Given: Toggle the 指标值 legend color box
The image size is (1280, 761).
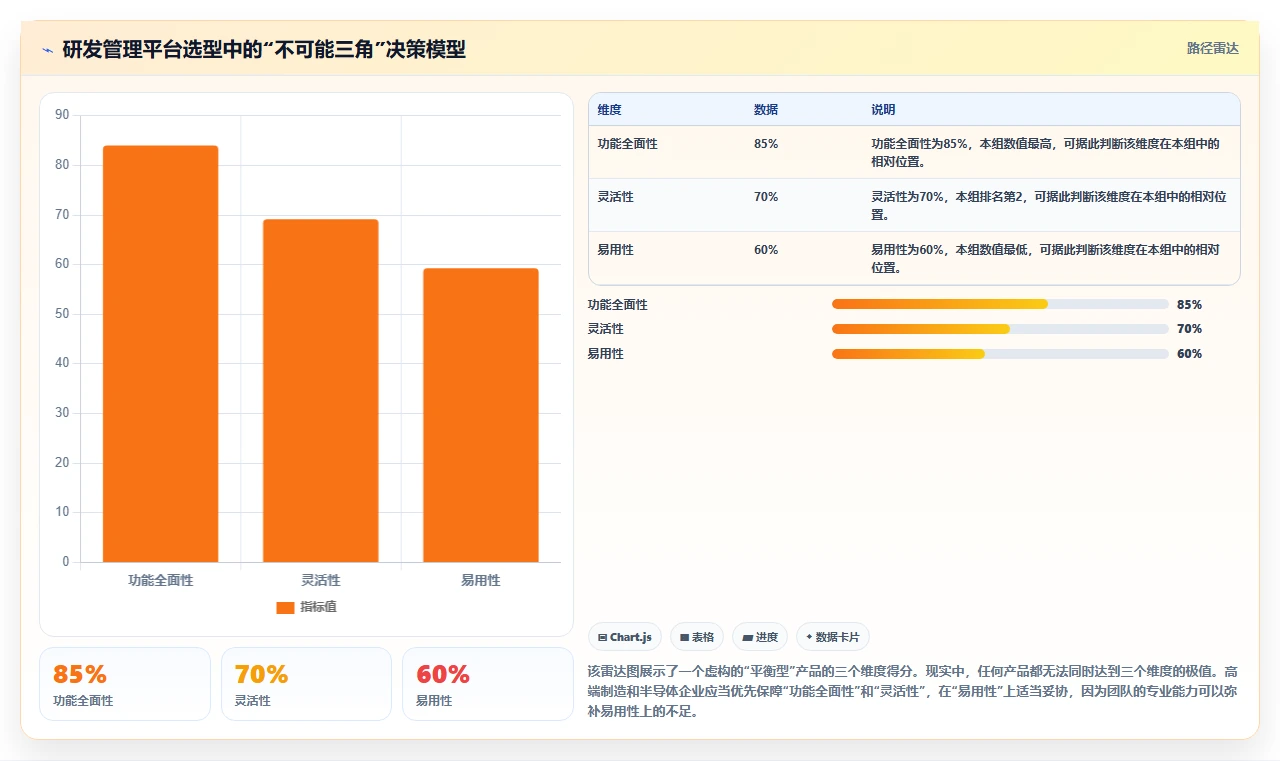Looking at the screenshot, I should 285,607.
